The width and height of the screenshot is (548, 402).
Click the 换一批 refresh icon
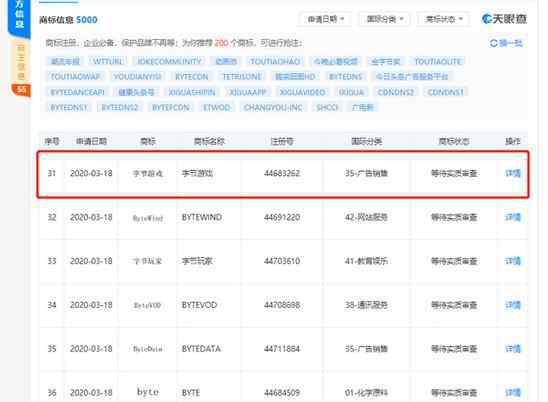[493, 43]
